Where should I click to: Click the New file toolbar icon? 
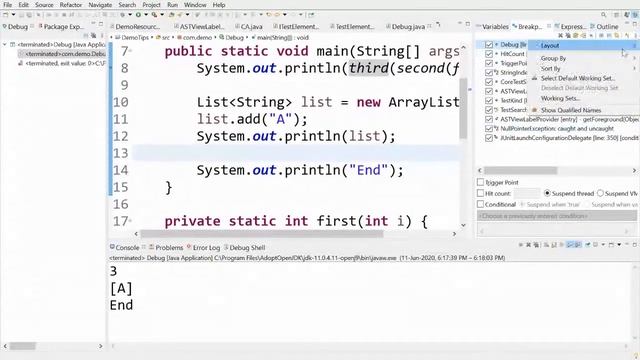[x=6, y=15]
